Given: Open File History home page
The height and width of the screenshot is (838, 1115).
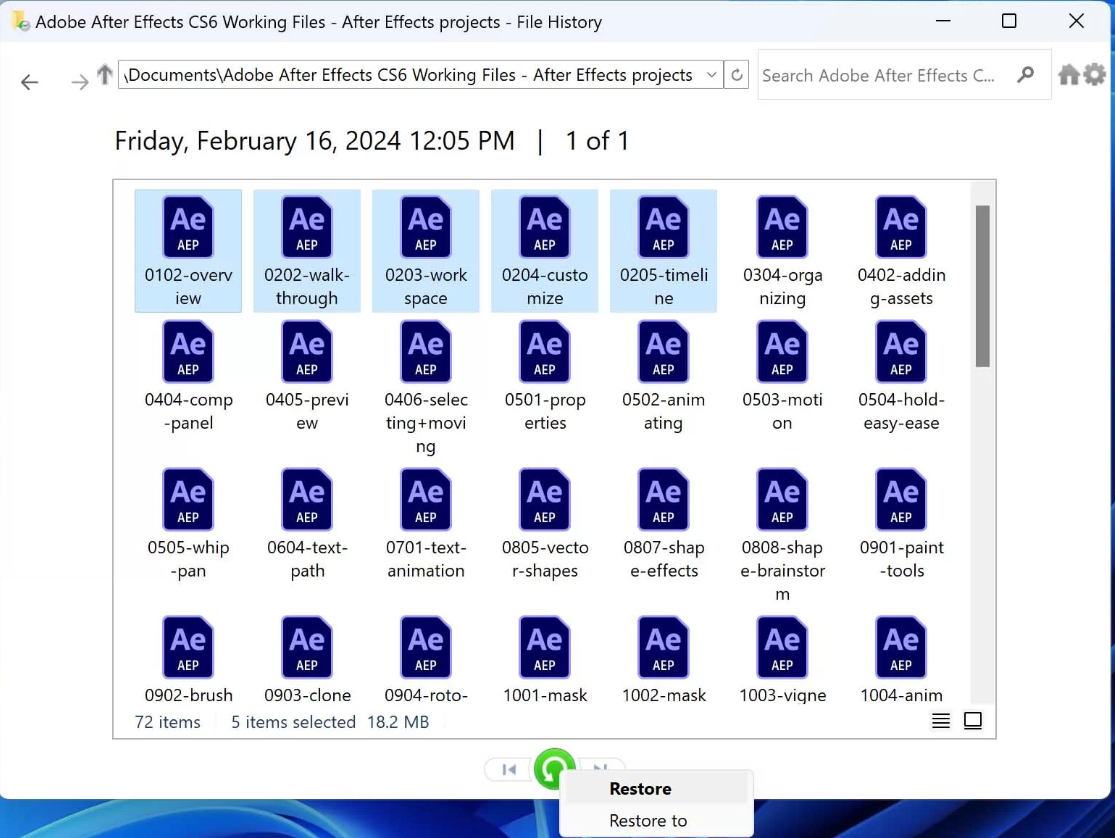Looking at the screenshot, I should [1069, 74].
